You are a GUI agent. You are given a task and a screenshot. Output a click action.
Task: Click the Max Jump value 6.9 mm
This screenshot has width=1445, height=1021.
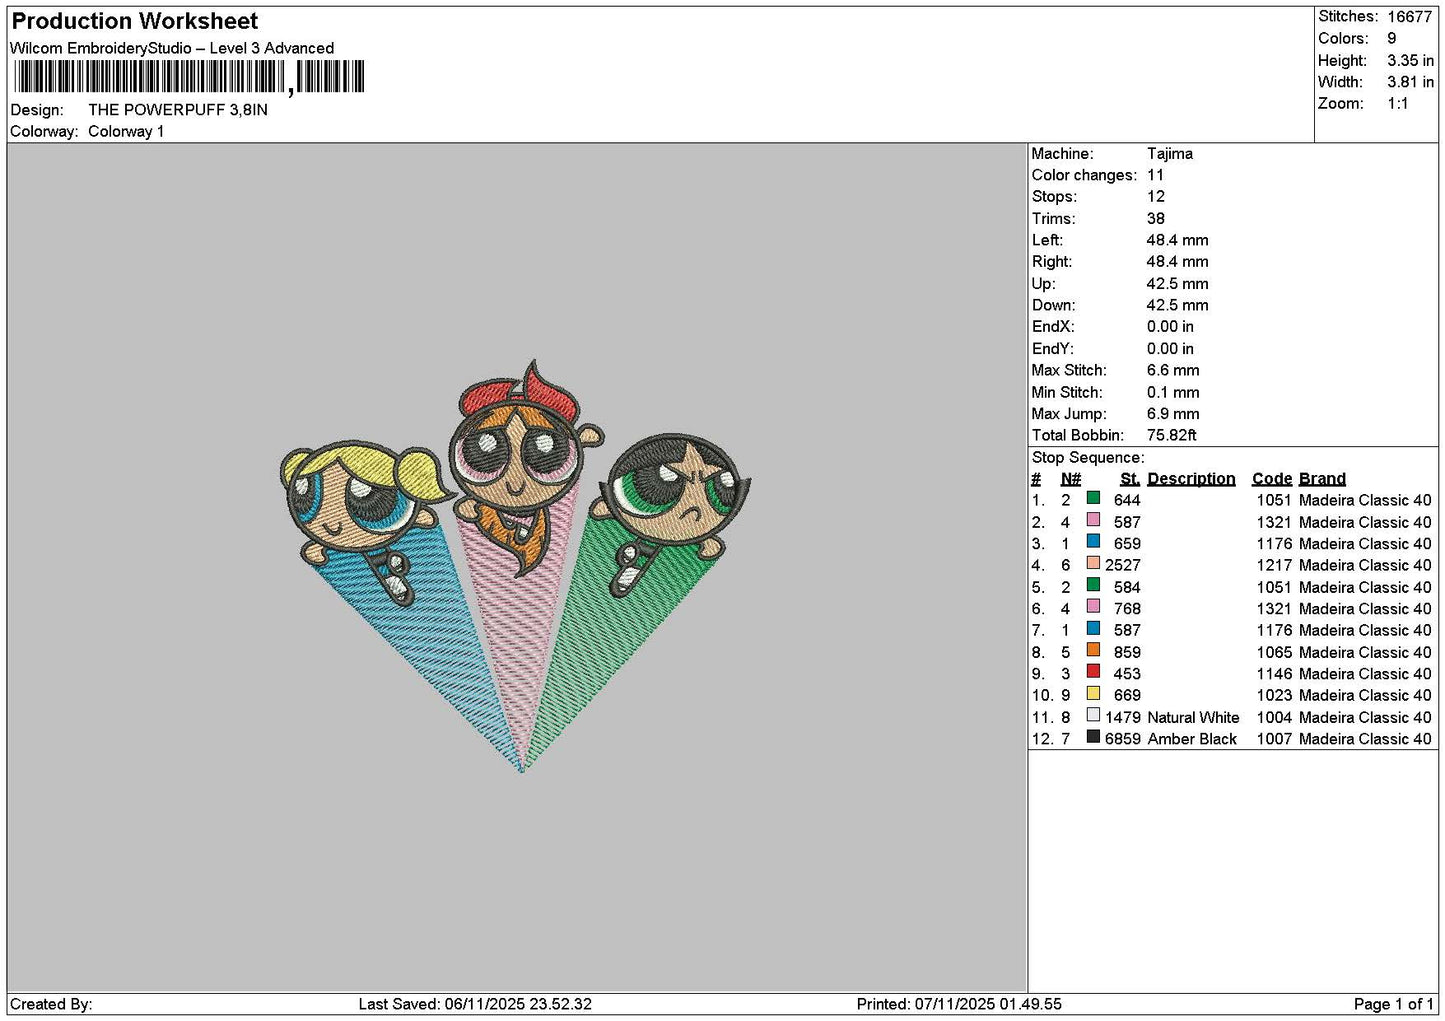1173,414
